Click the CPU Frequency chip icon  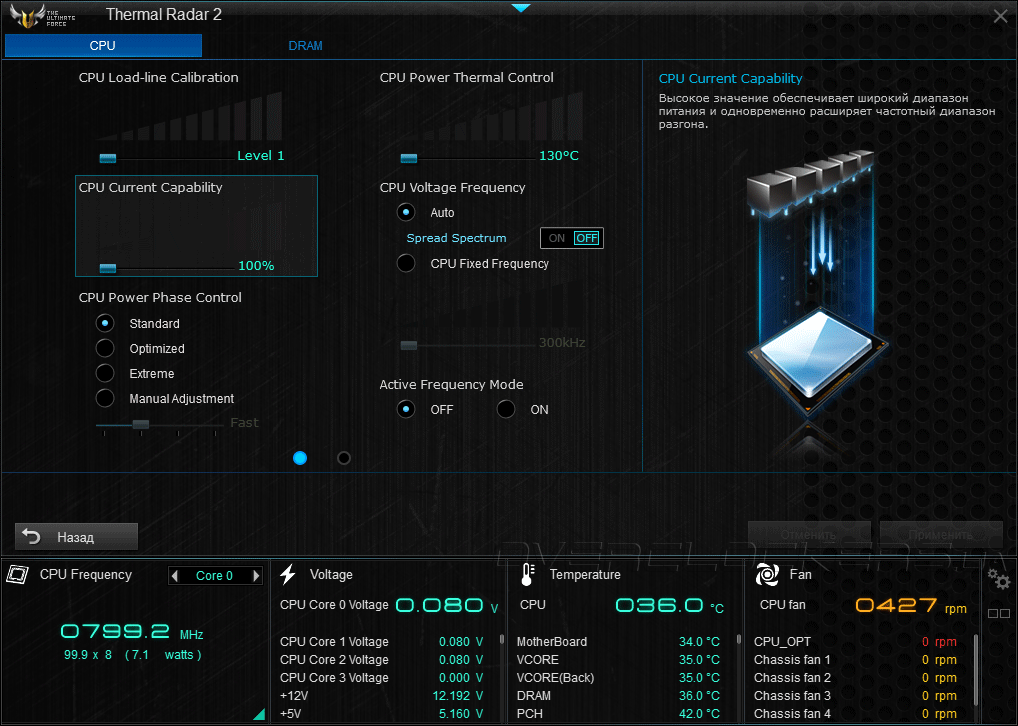[18, 574]
